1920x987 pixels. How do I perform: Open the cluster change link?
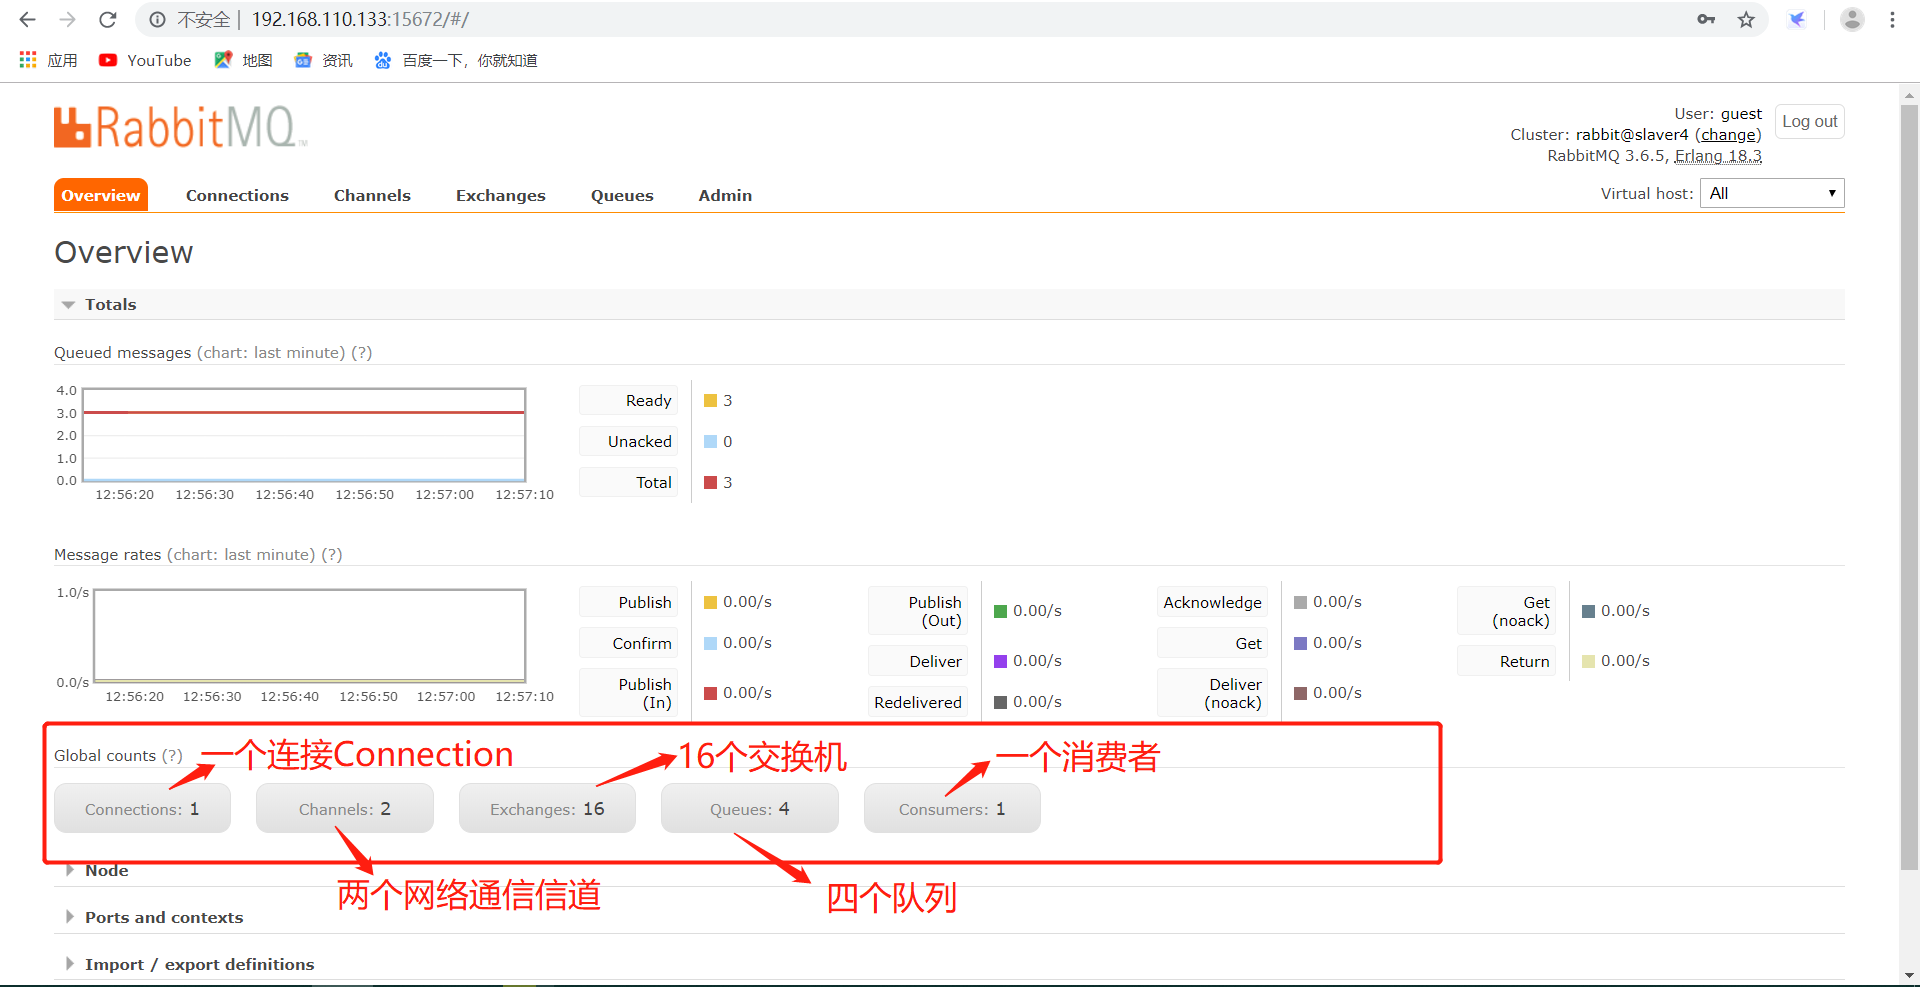pyautogui.click(x=1729, y=134)
